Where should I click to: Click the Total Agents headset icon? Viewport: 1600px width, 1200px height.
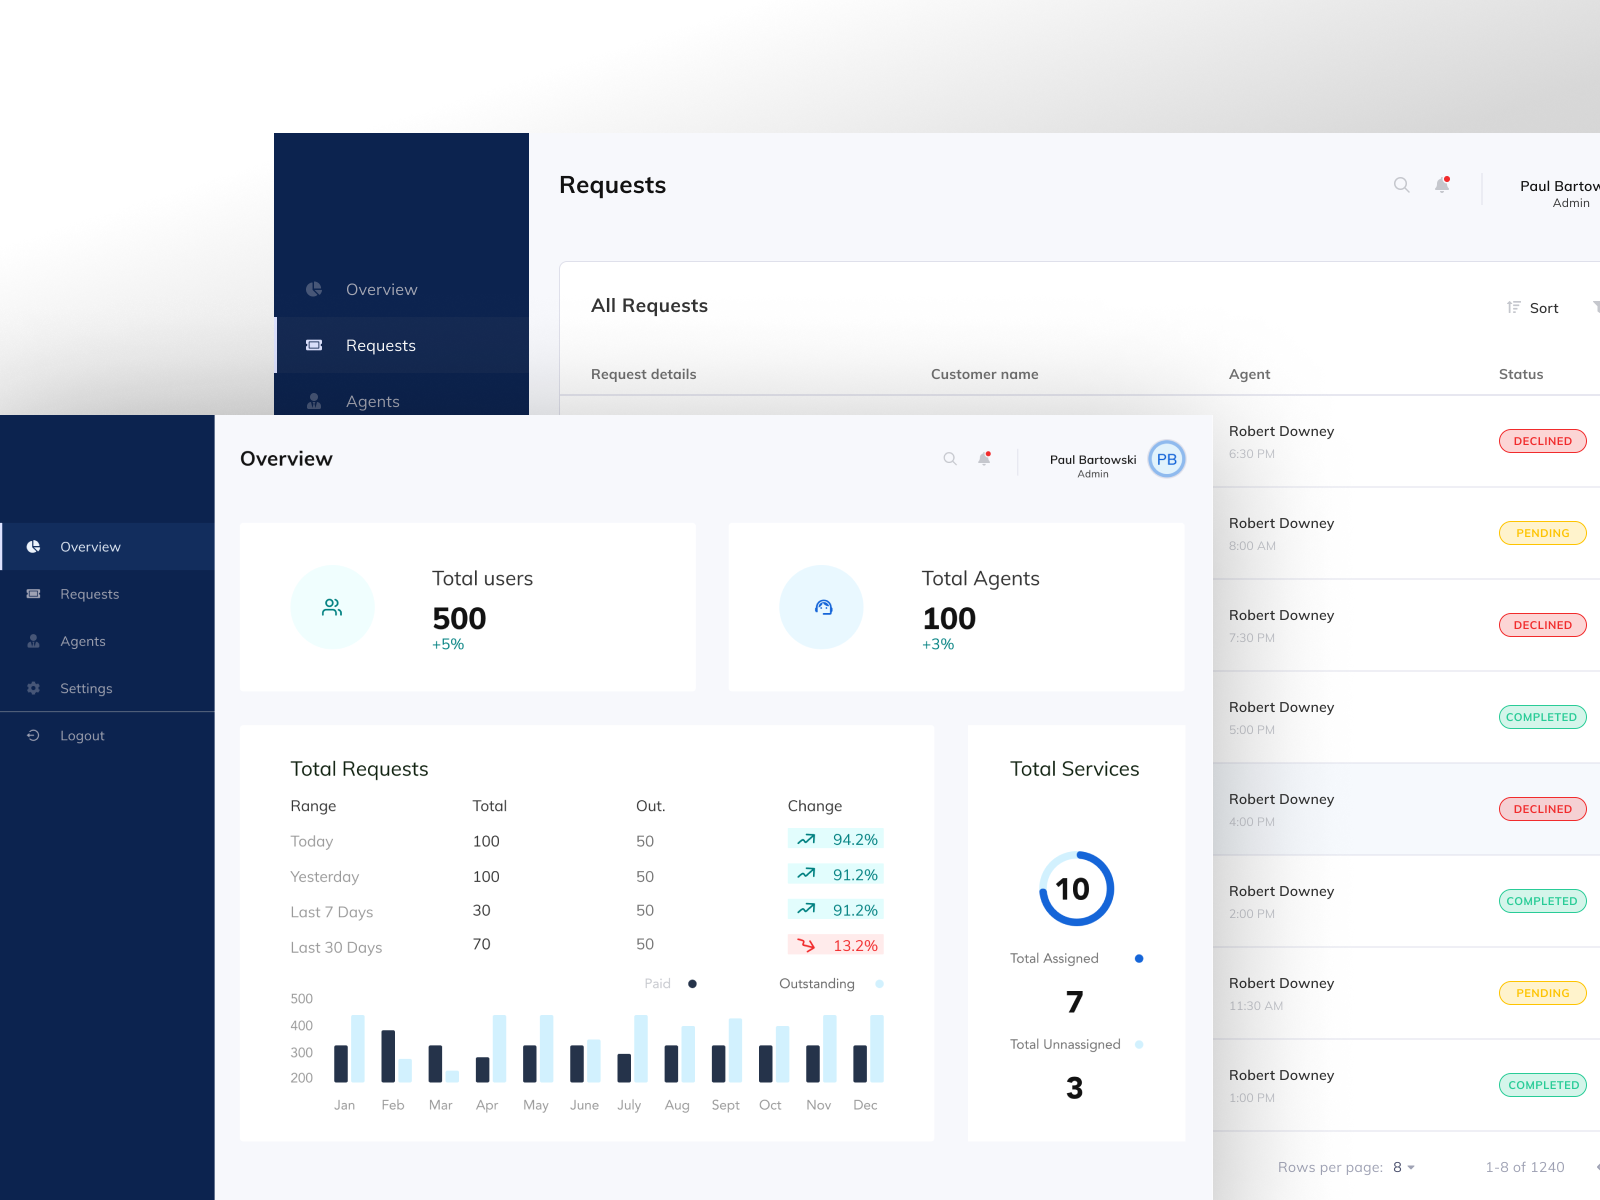click(821, 607)
